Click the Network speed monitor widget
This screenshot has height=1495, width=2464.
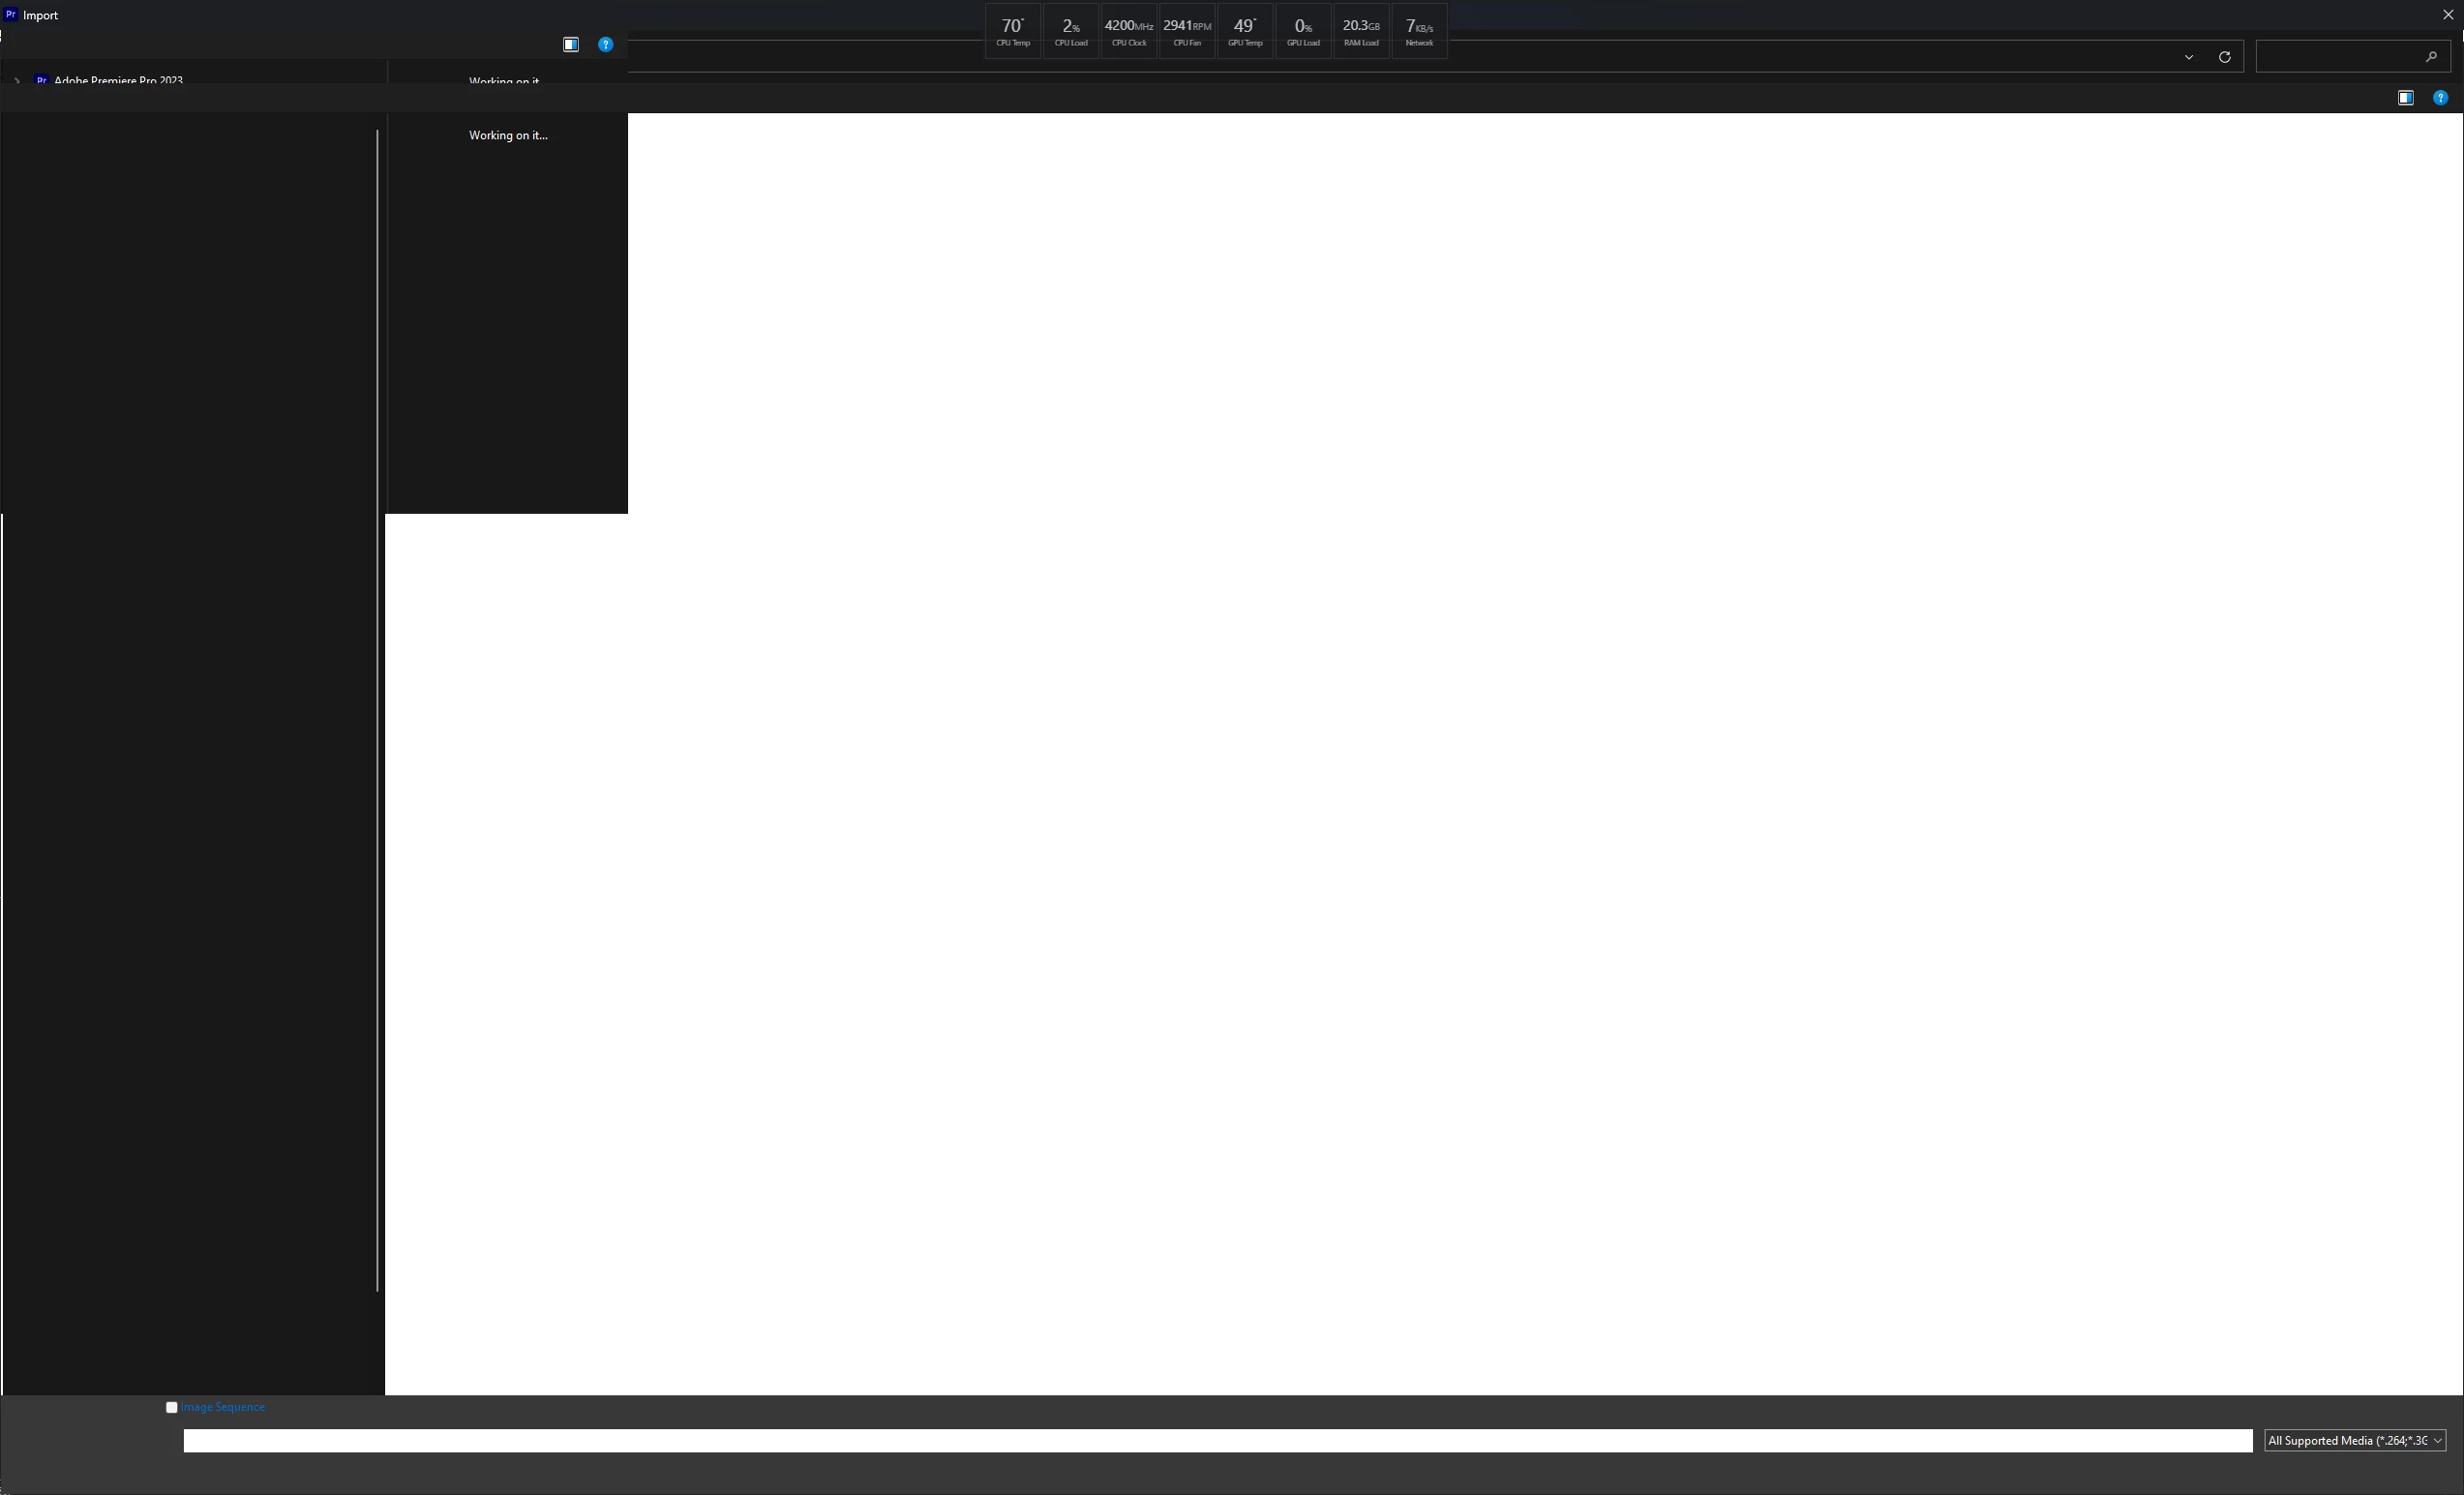pyautogui.click(x=1418, y=32)
